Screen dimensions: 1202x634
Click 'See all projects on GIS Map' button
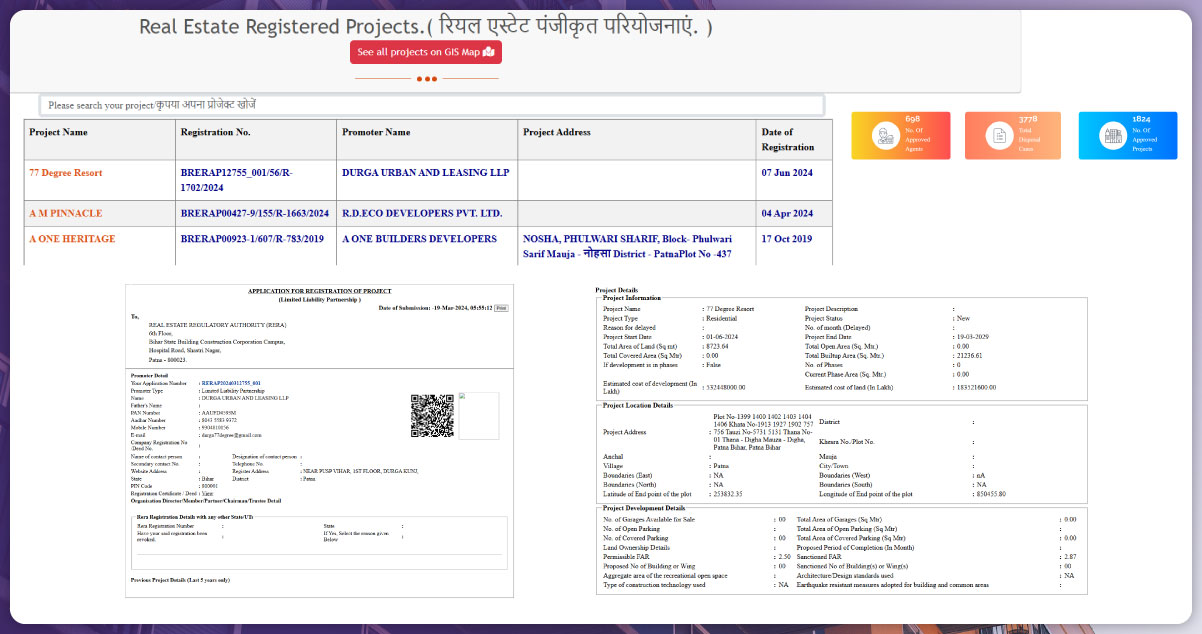tap(426, 52)
